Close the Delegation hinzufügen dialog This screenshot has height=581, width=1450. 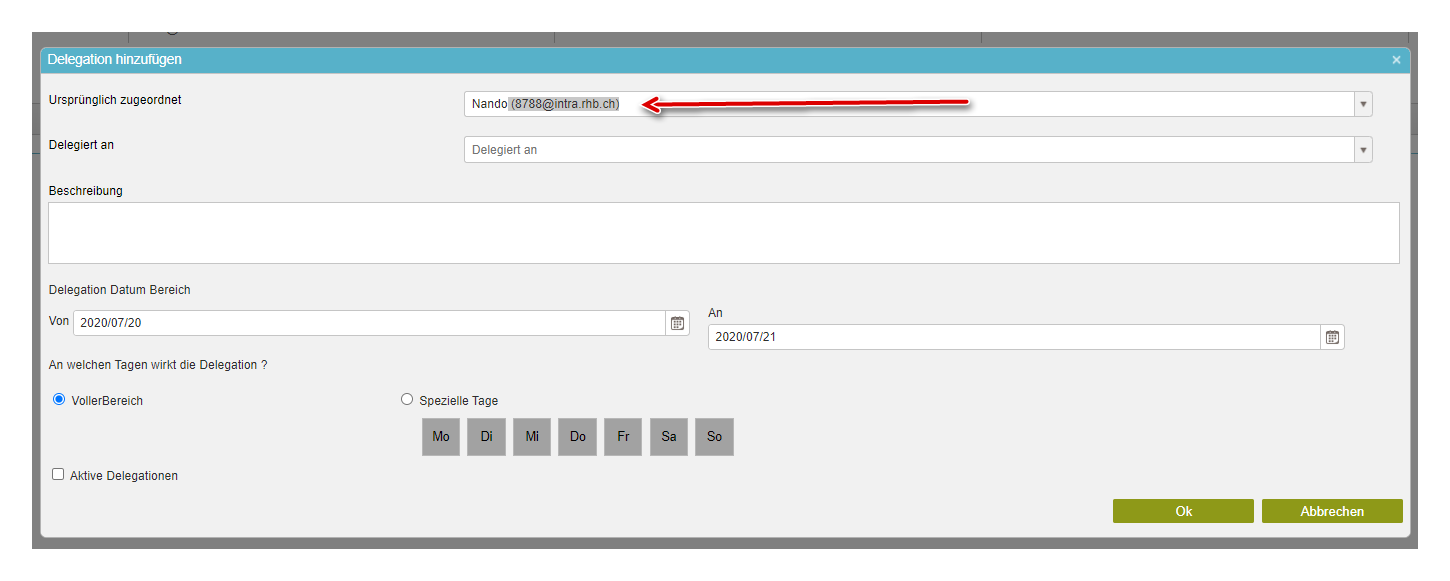(1396, 60)
